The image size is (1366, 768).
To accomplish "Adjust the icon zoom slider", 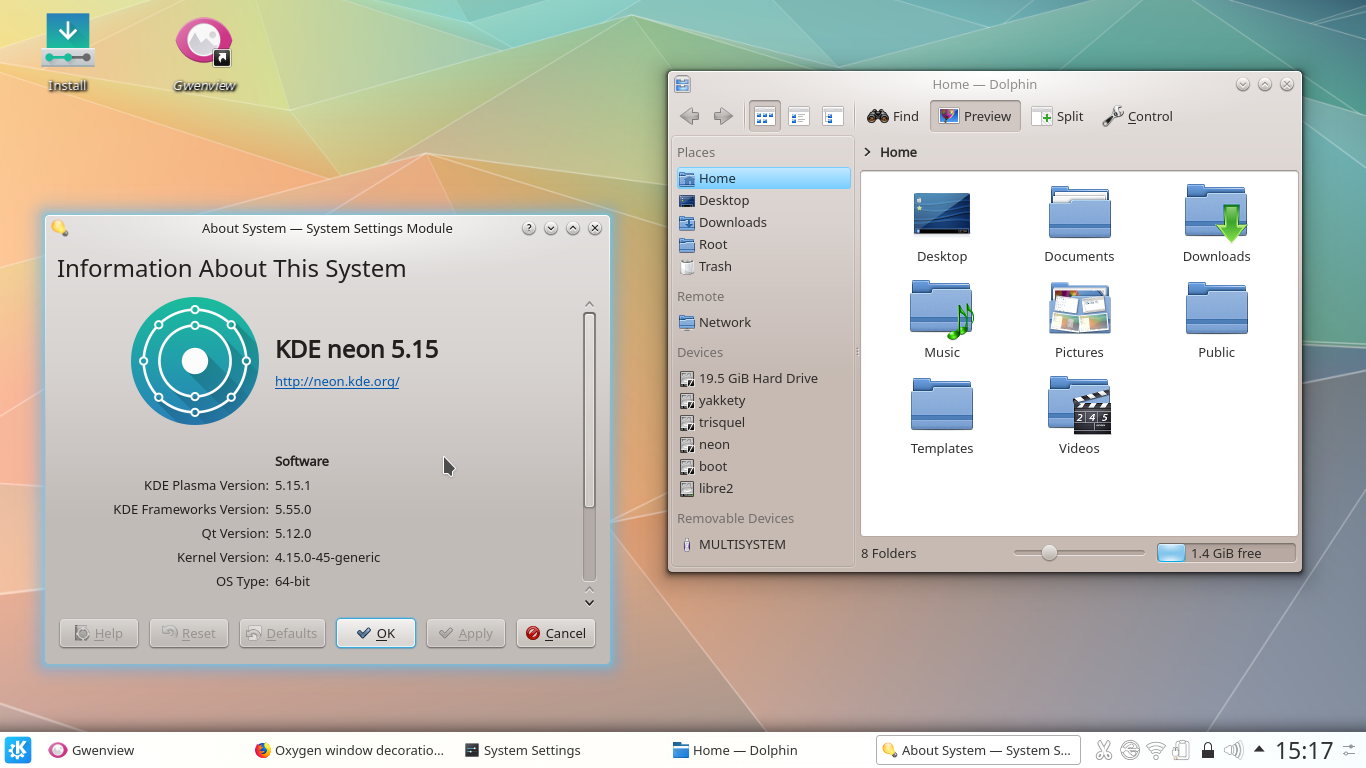I will click(x=1048, y=551).
